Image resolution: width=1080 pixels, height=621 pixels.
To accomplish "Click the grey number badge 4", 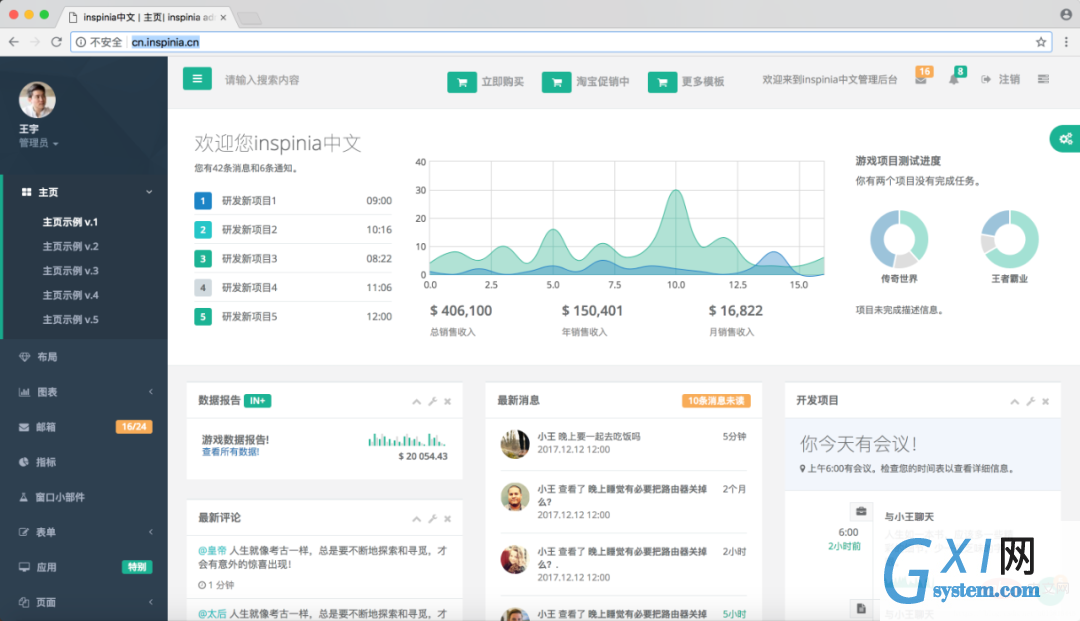I will pyautogui.click(x=202, y=287).
